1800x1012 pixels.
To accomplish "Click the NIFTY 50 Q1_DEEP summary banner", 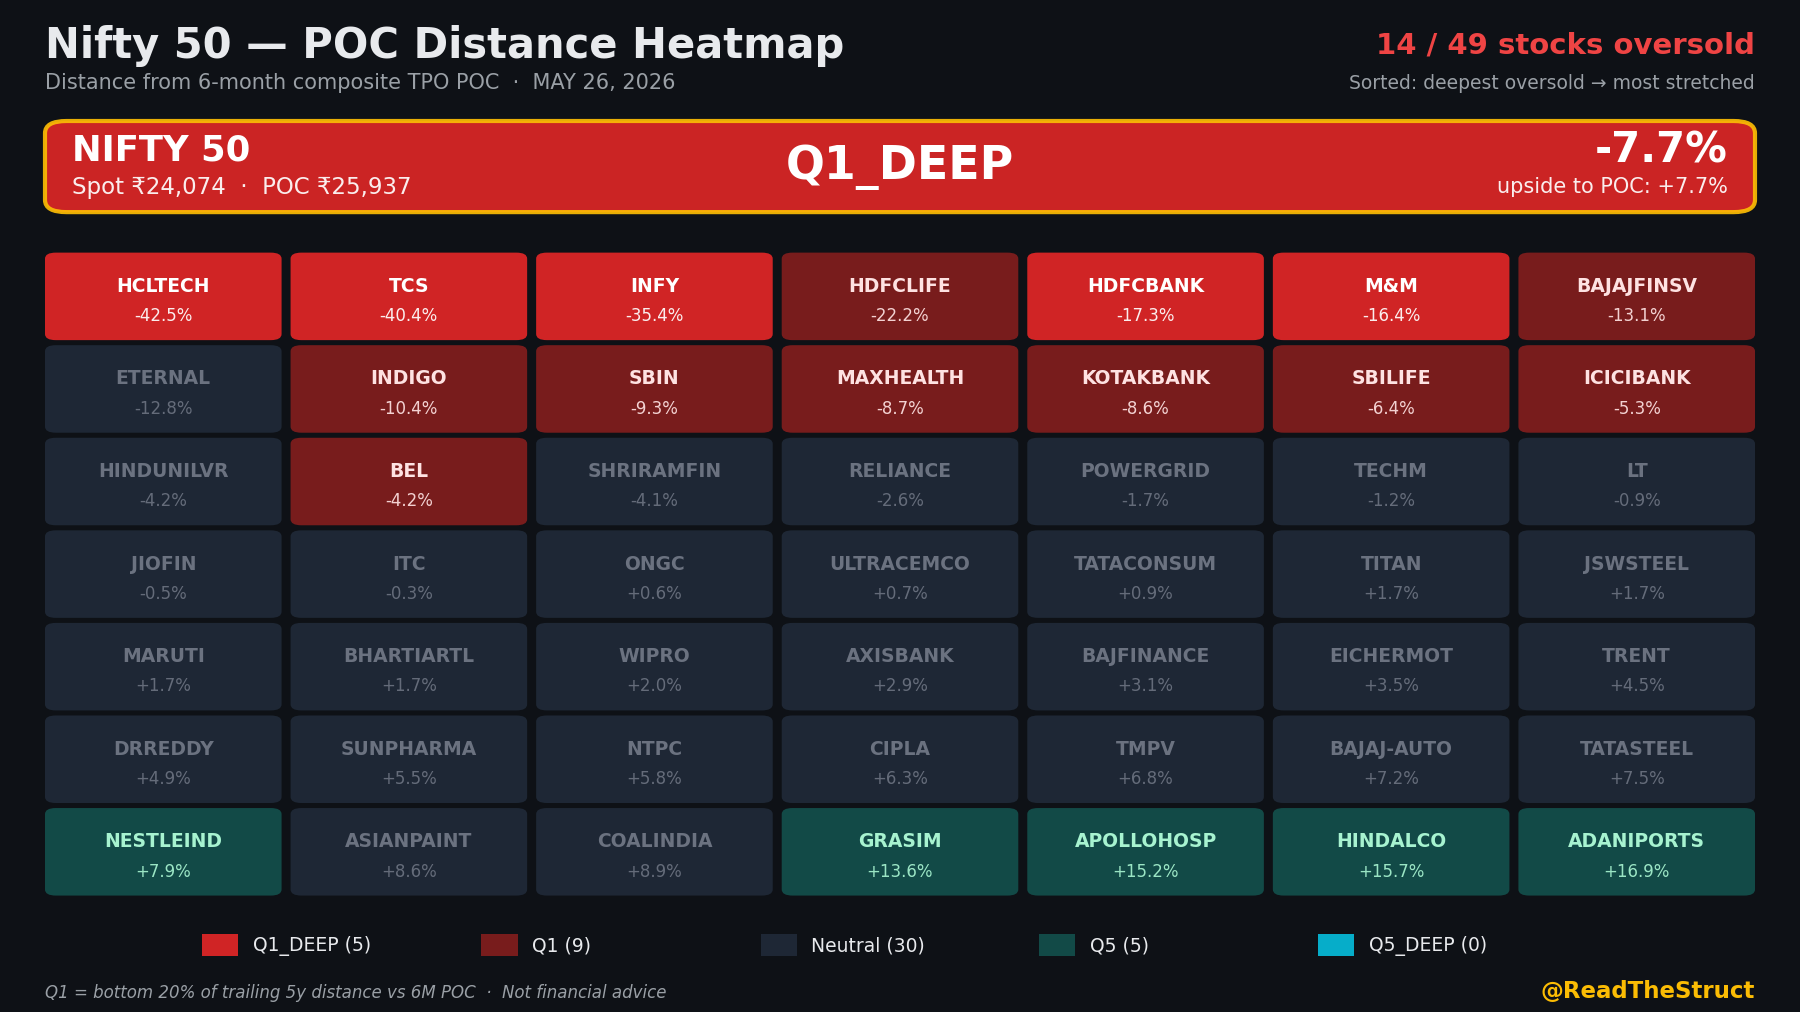I will [x=900, y=167].
